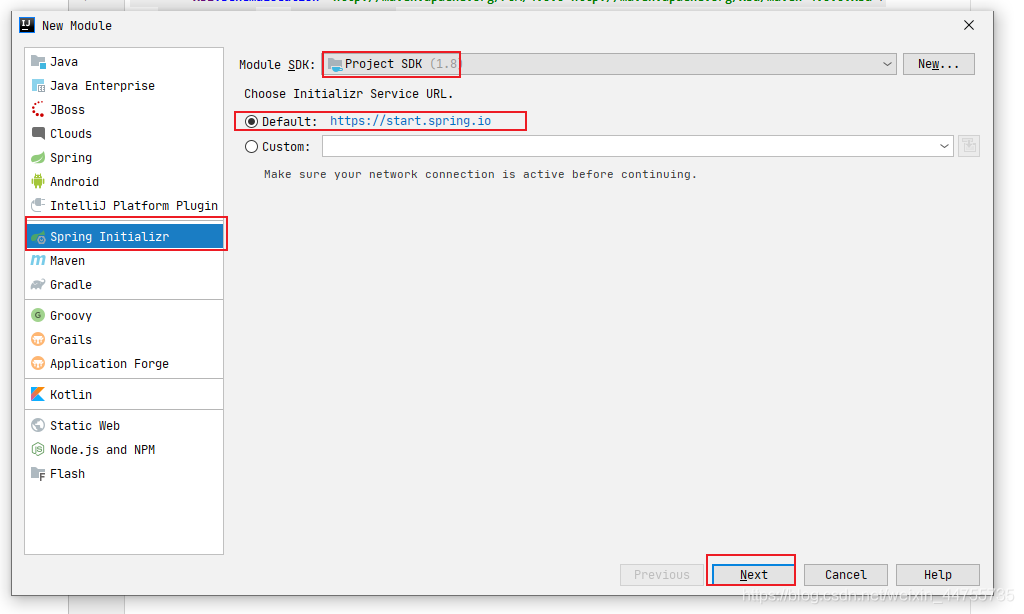Click the IntelliJ logo in title bar
The height and width of the screenshot is (614, 1024).
pos(27,25)
